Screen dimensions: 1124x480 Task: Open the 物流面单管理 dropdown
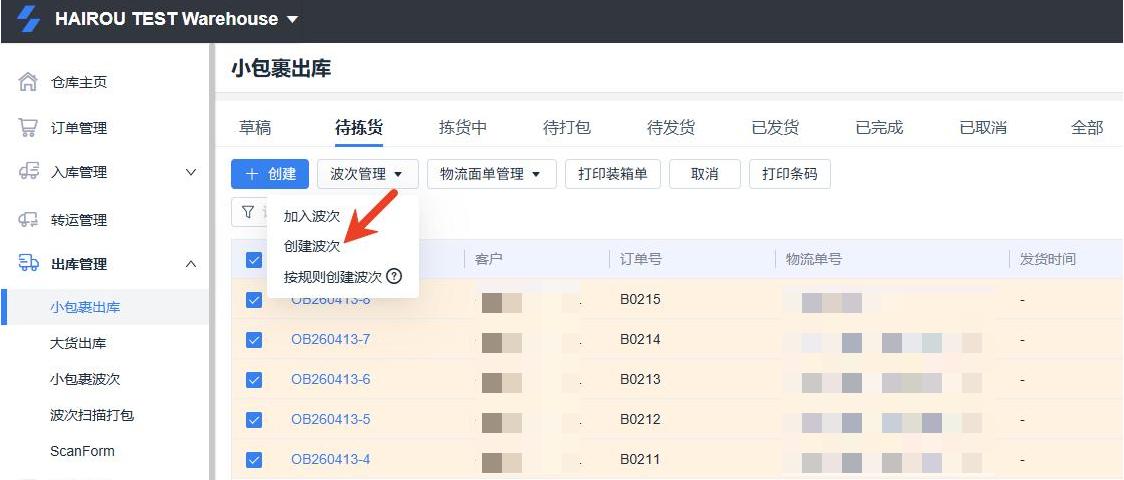pos(490,174)
